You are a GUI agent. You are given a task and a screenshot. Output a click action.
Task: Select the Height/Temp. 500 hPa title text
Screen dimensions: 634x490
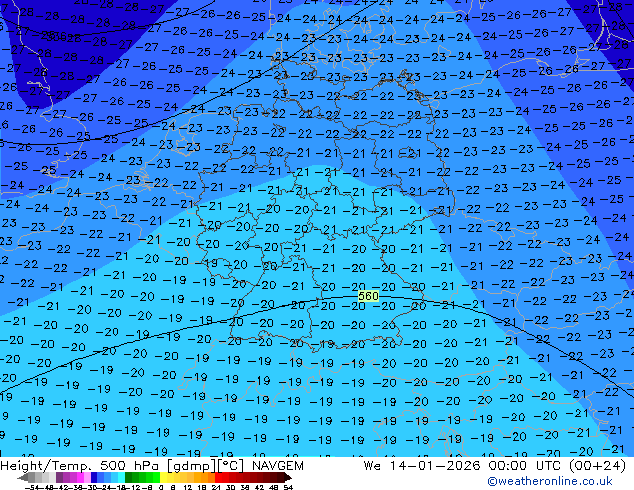coord(80,466)
